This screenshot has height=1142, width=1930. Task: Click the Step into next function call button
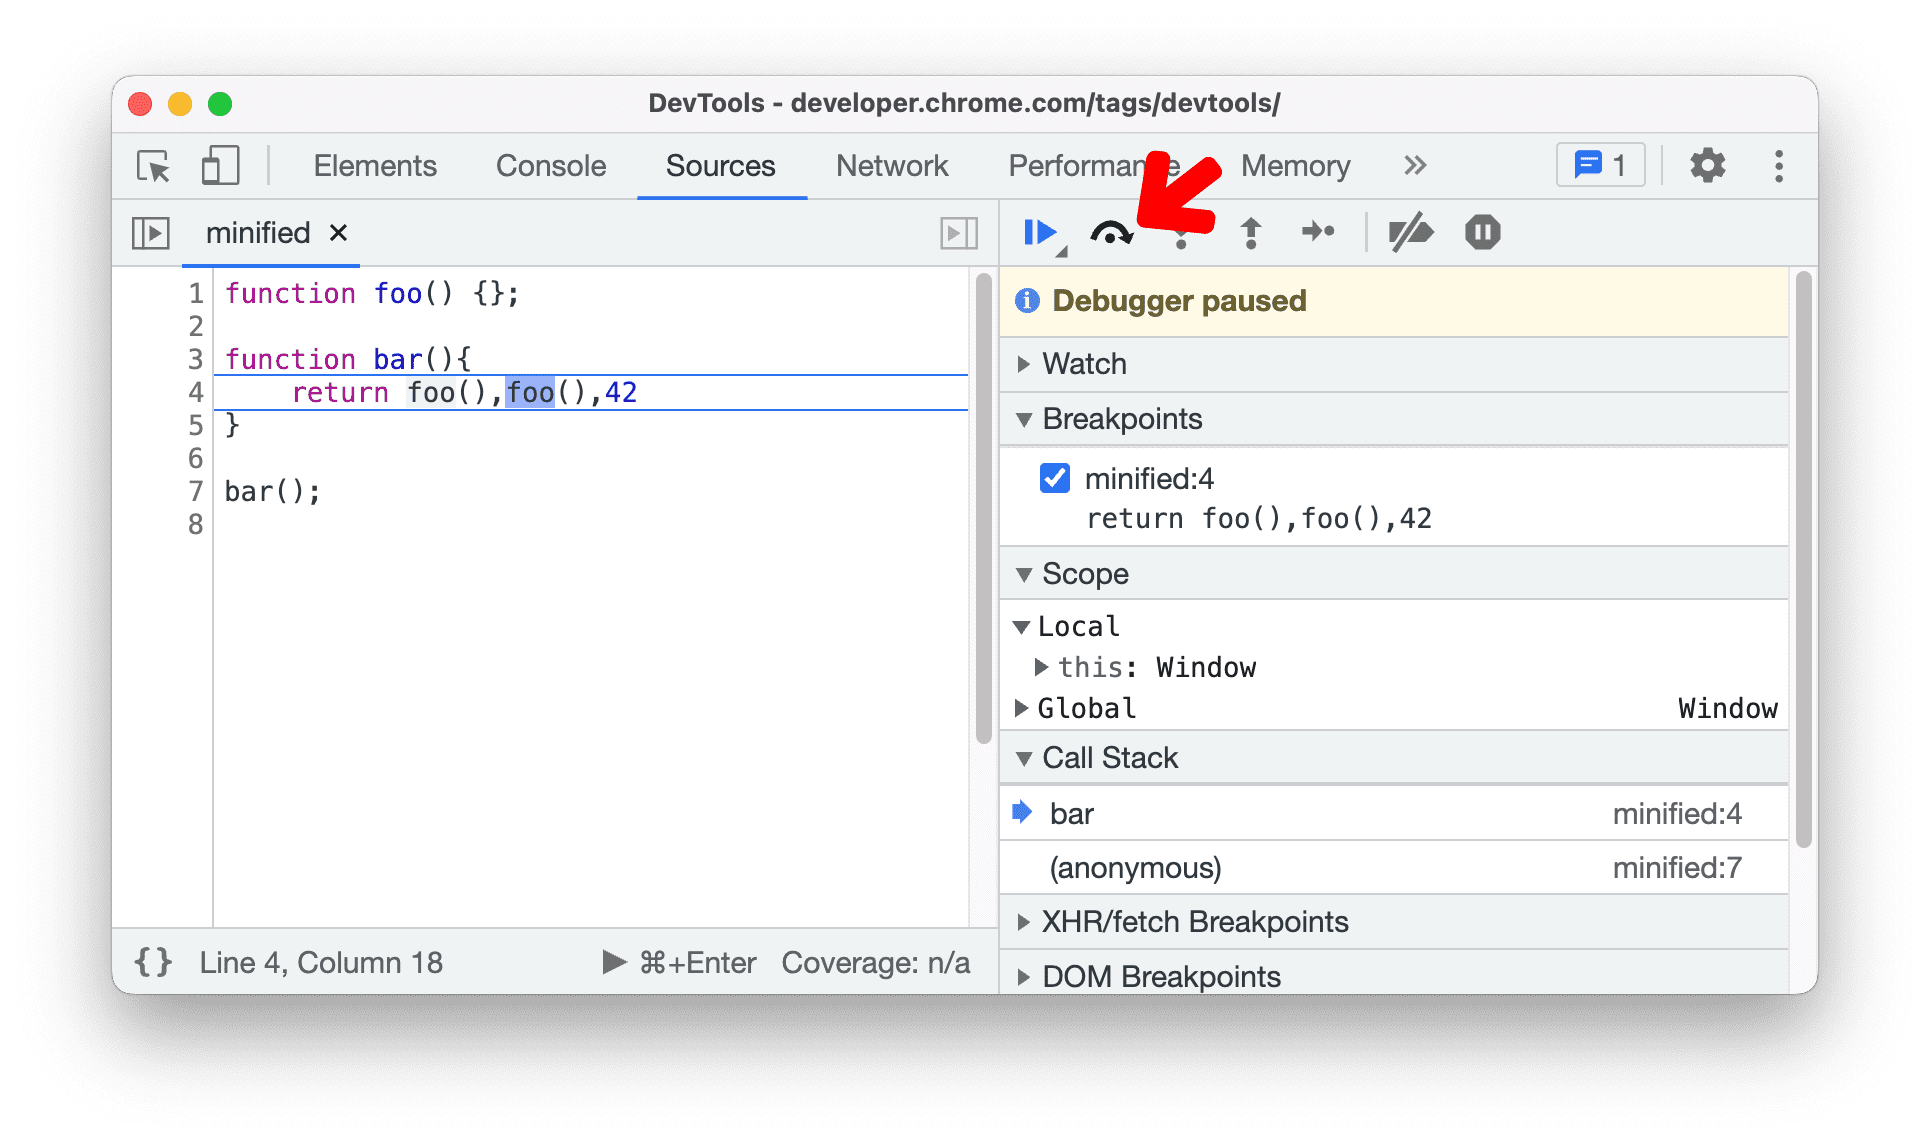tap(1182, 231)
